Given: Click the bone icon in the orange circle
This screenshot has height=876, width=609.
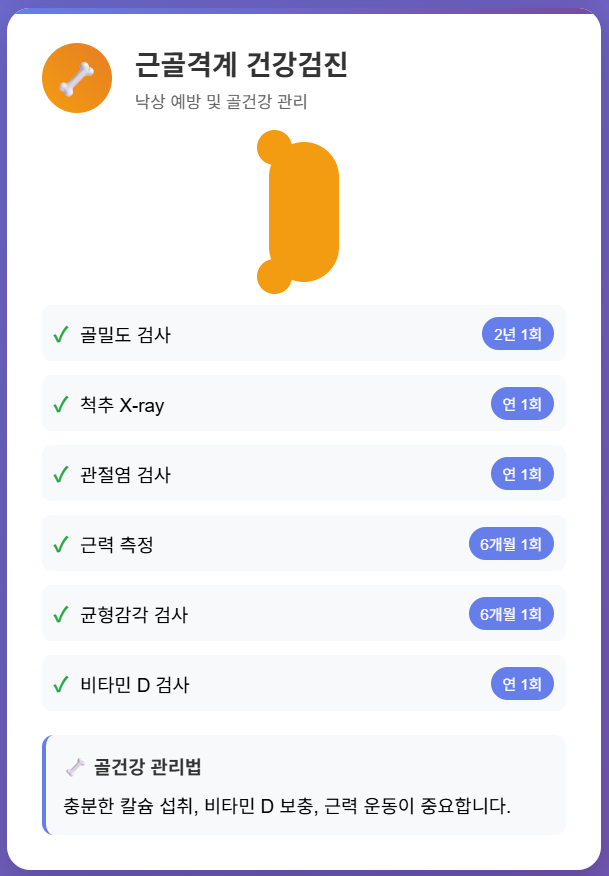Looking at the screenshot, I should [x=76, y=77].
